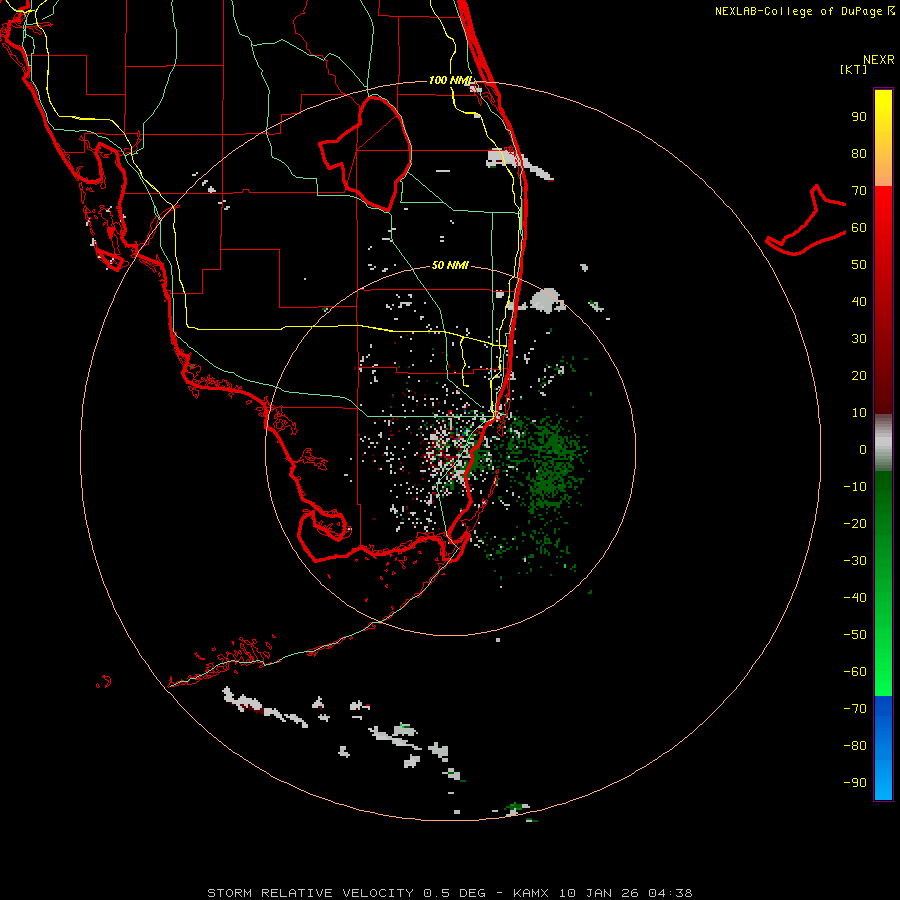Click the -90 knot legend value
This screenshot has height=900, width=900.
click(855, 783)
